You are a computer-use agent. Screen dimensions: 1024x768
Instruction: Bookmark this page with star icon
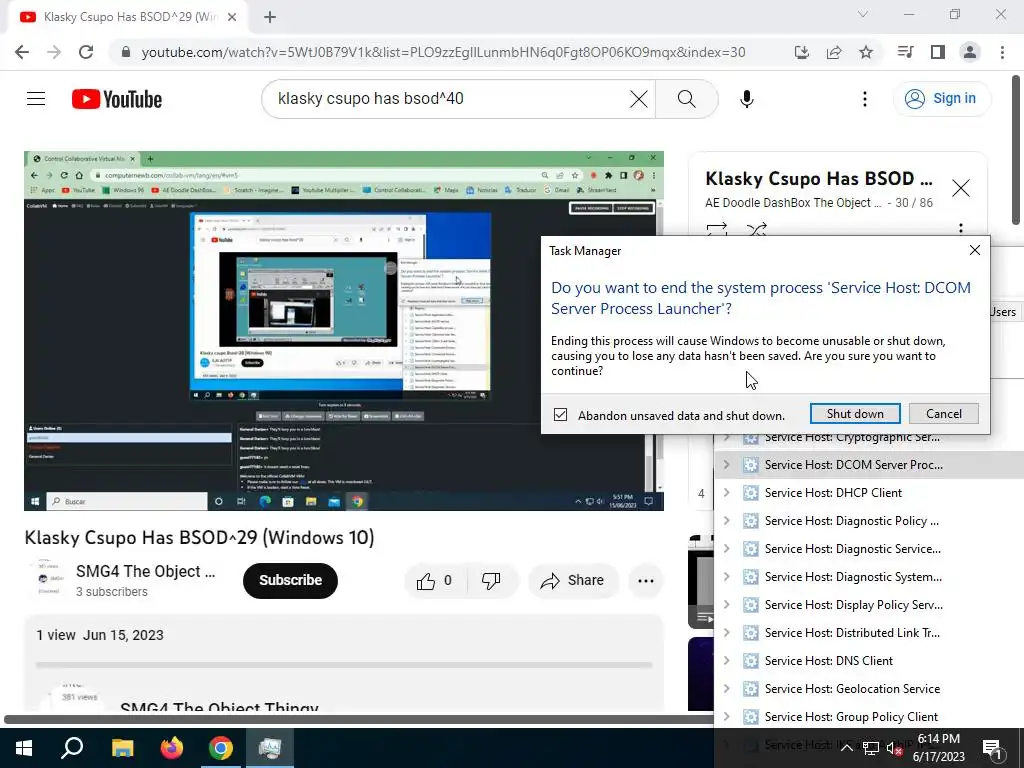coord(866,52)
